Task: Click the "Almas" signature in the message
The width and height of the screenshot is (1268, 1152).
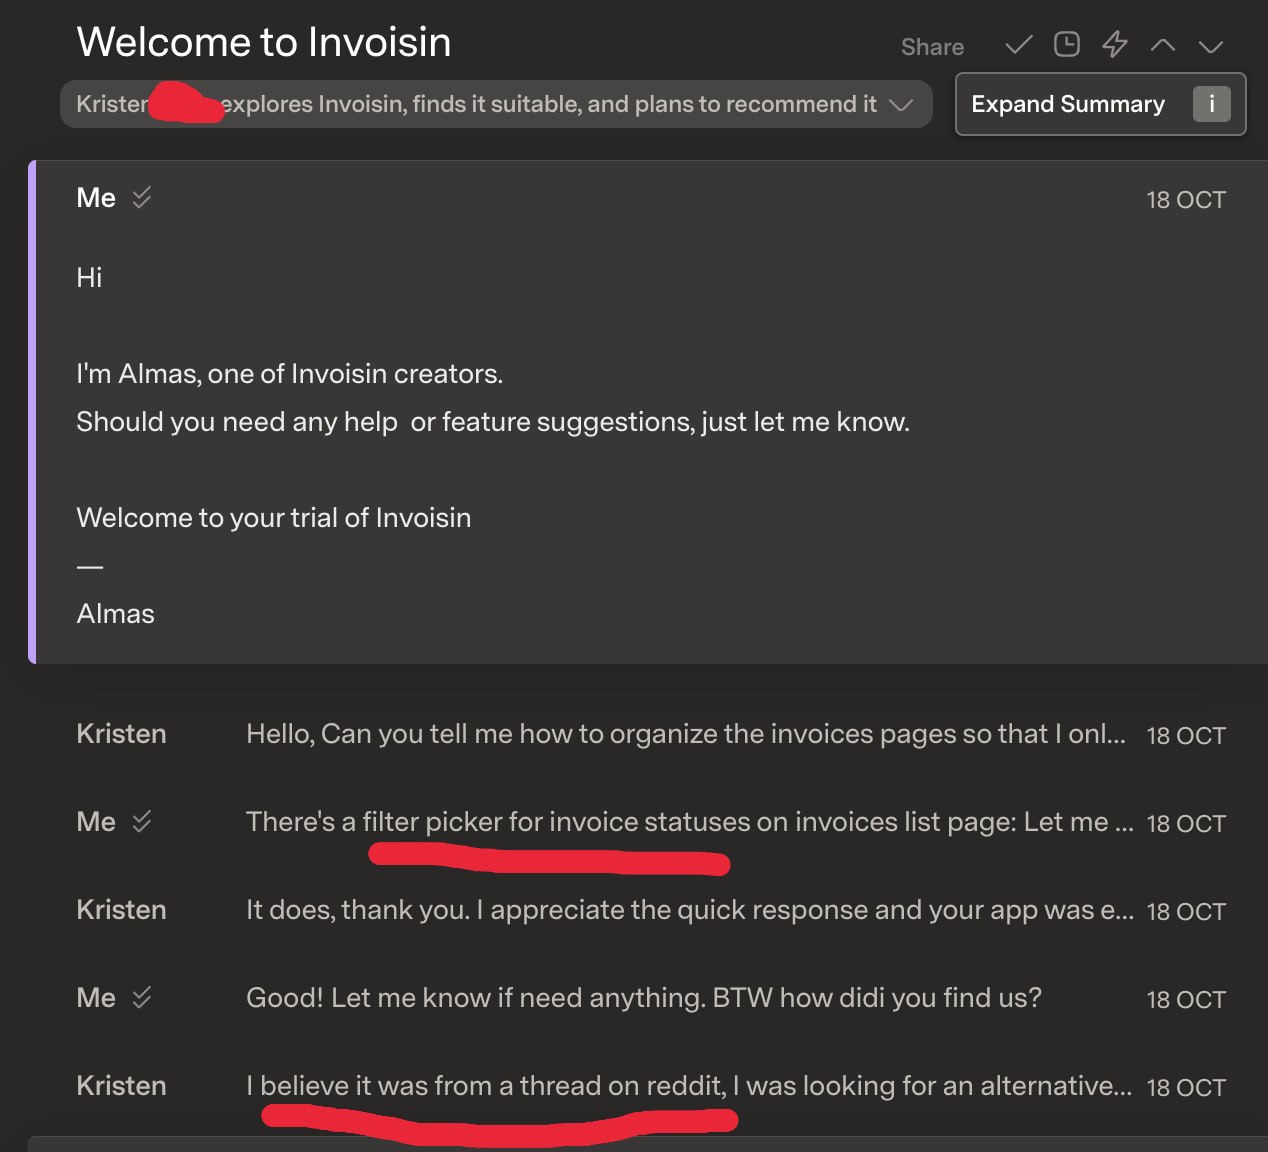Action: (x=116, y=614)
